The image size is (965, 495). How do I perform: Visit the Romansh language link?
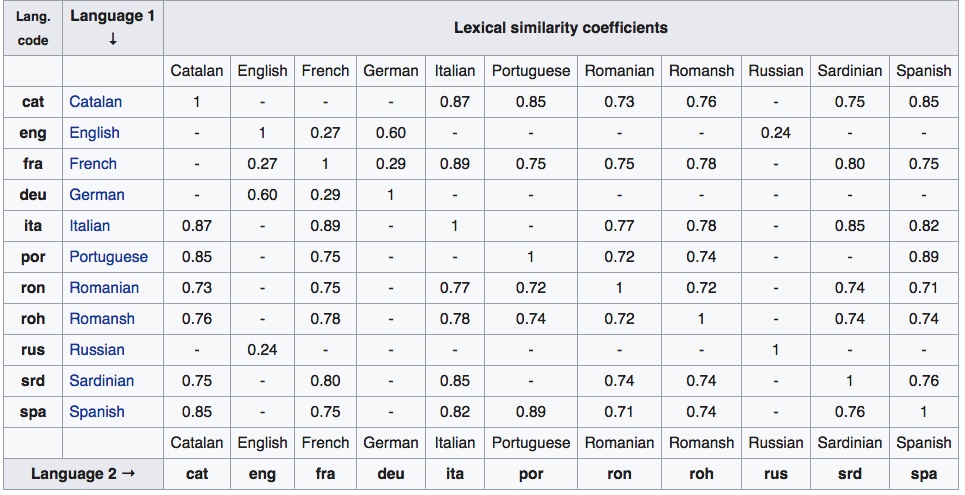coord(102,318)
